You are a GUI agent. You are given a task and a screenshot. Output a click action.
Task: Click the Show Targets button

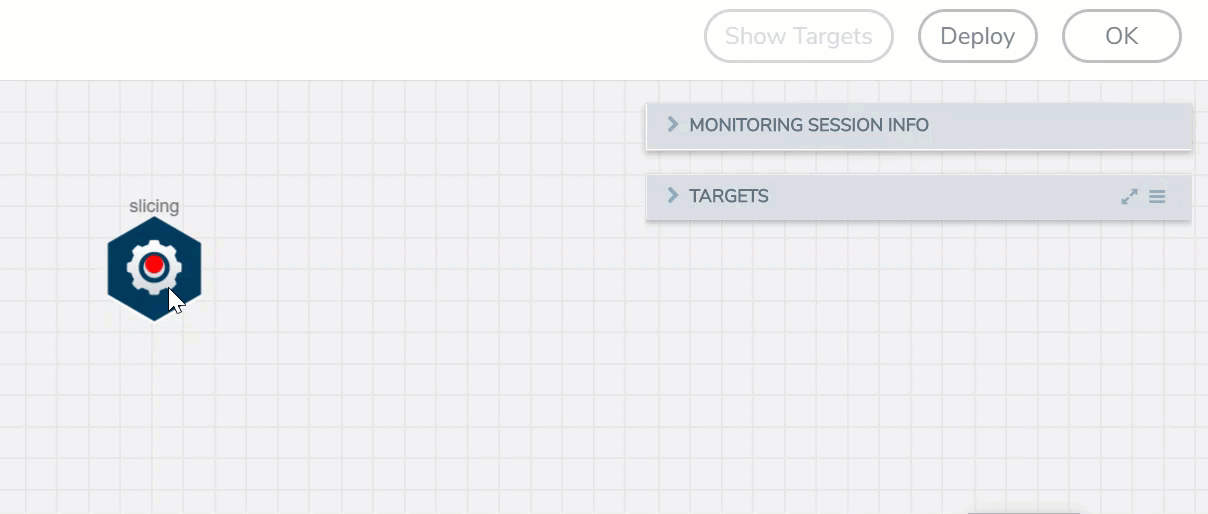[x=798, y=36]
